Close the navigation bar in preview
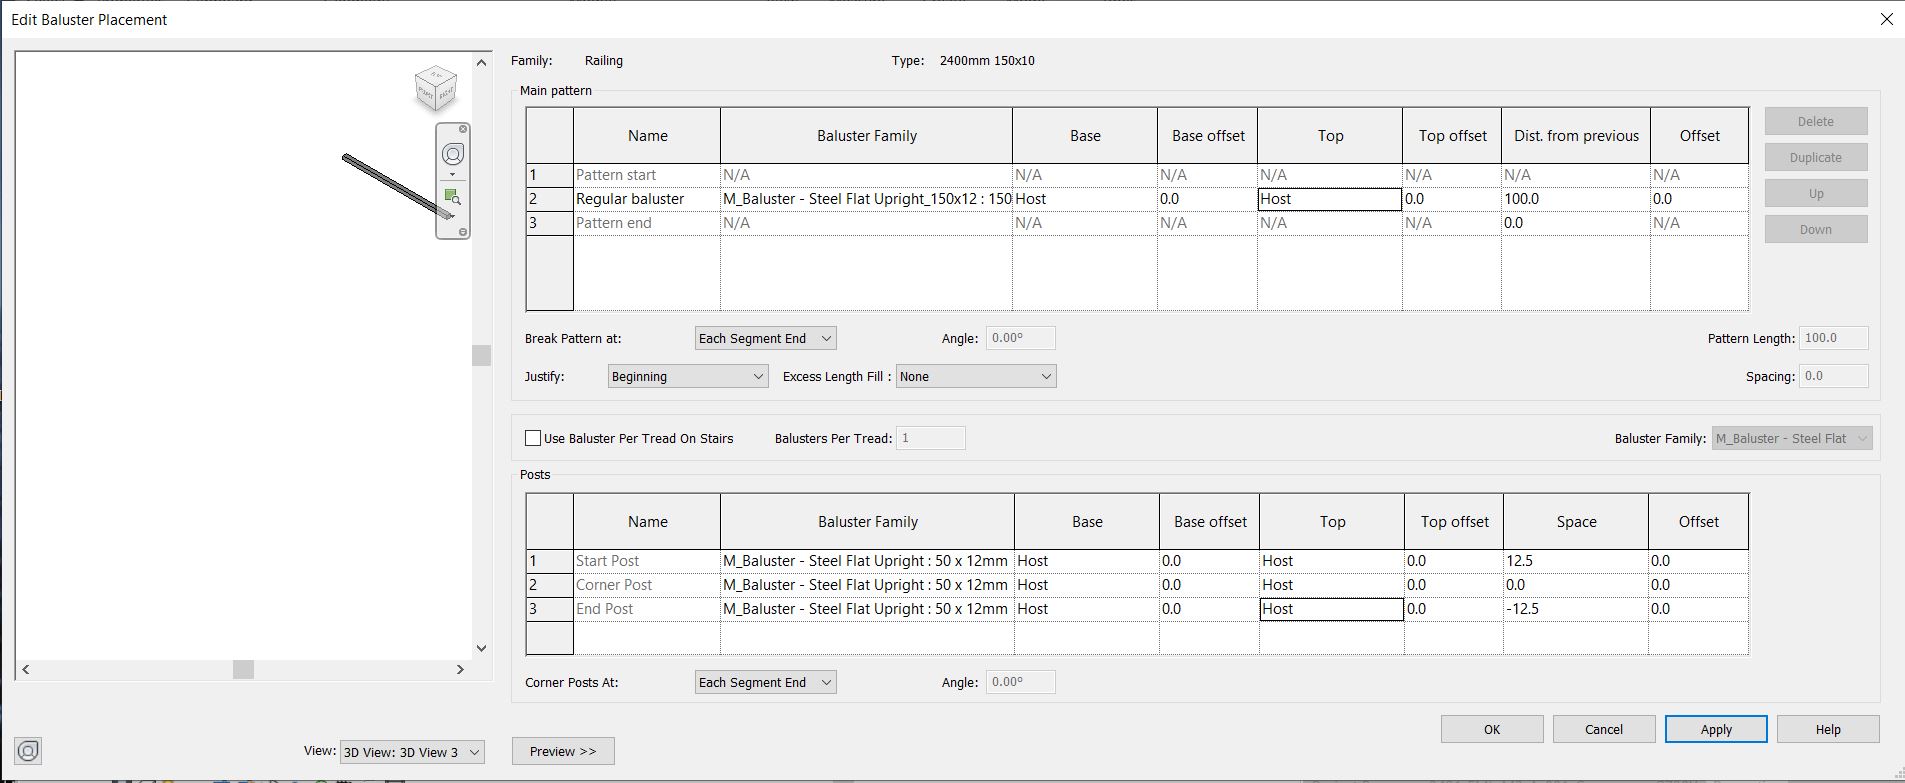This screenshot has height=783, width=1905. pyautogui.click(x=463, y=129)
